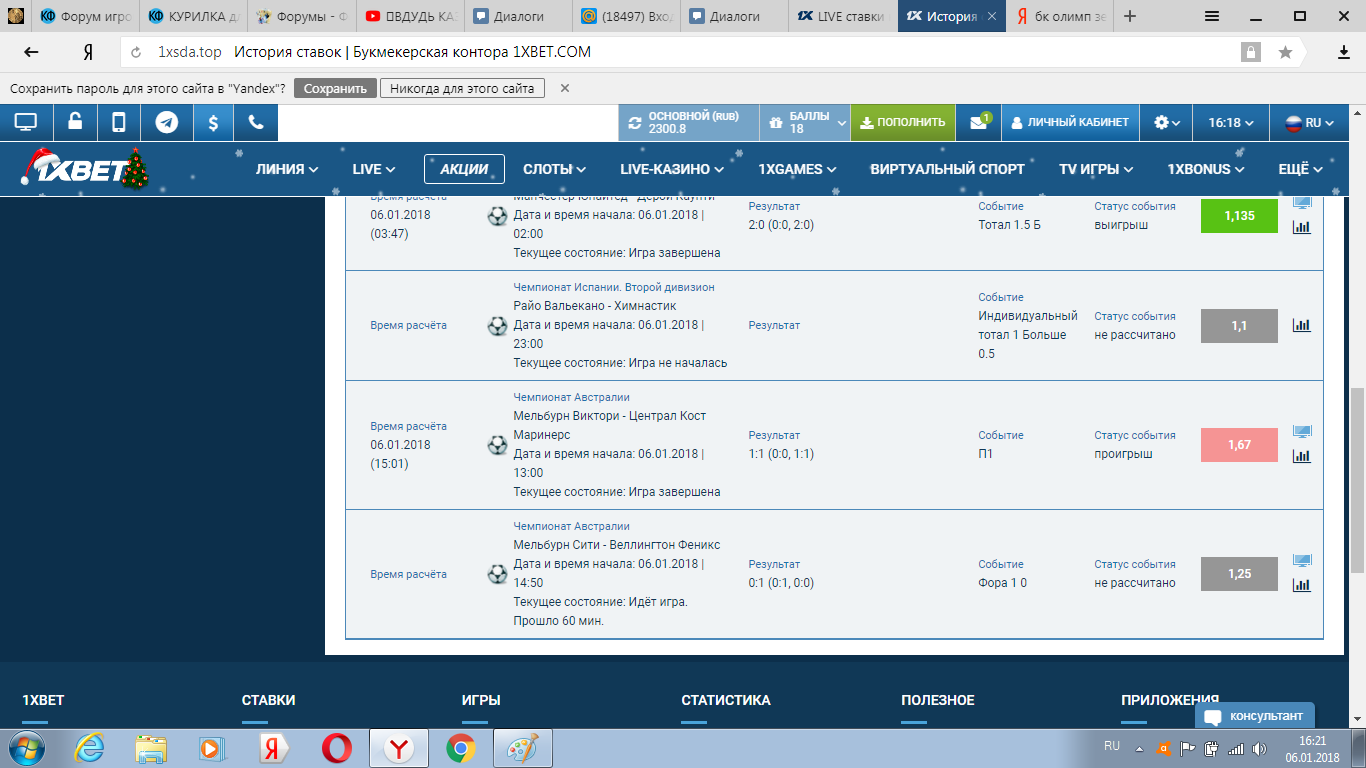Switch to the 'бк олимп' browser tab

[x=1059, y=16]
